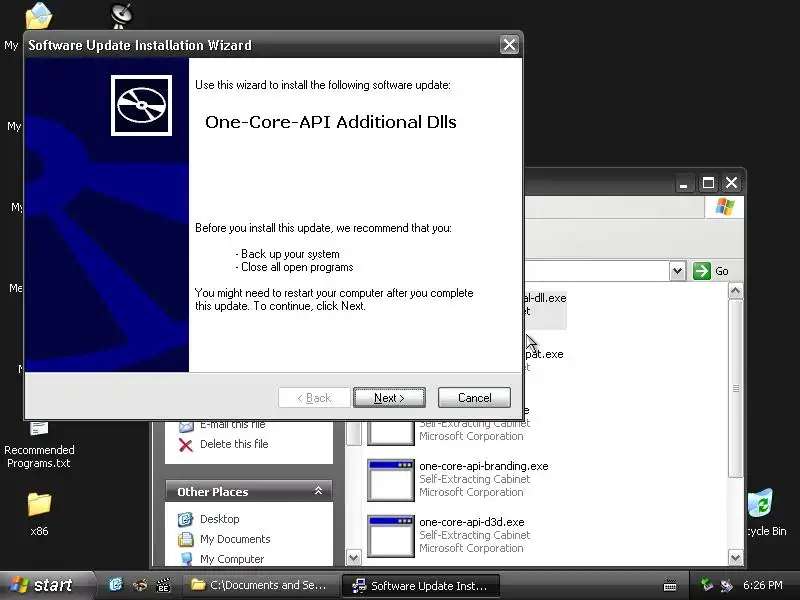This screenshot has height=600, width=800.
Task: Click the file list vertical scrollbar thumb
Action: 735,388
